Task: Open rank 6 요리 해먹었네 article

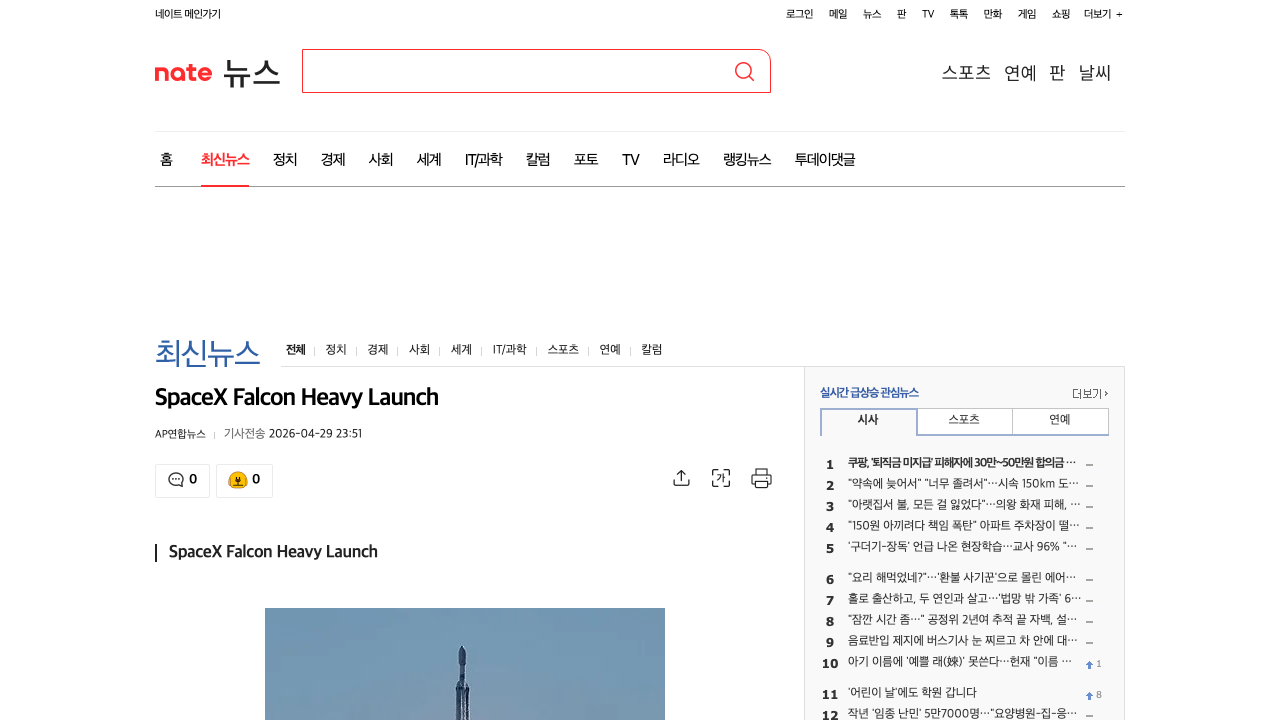Action: [962, 578]
